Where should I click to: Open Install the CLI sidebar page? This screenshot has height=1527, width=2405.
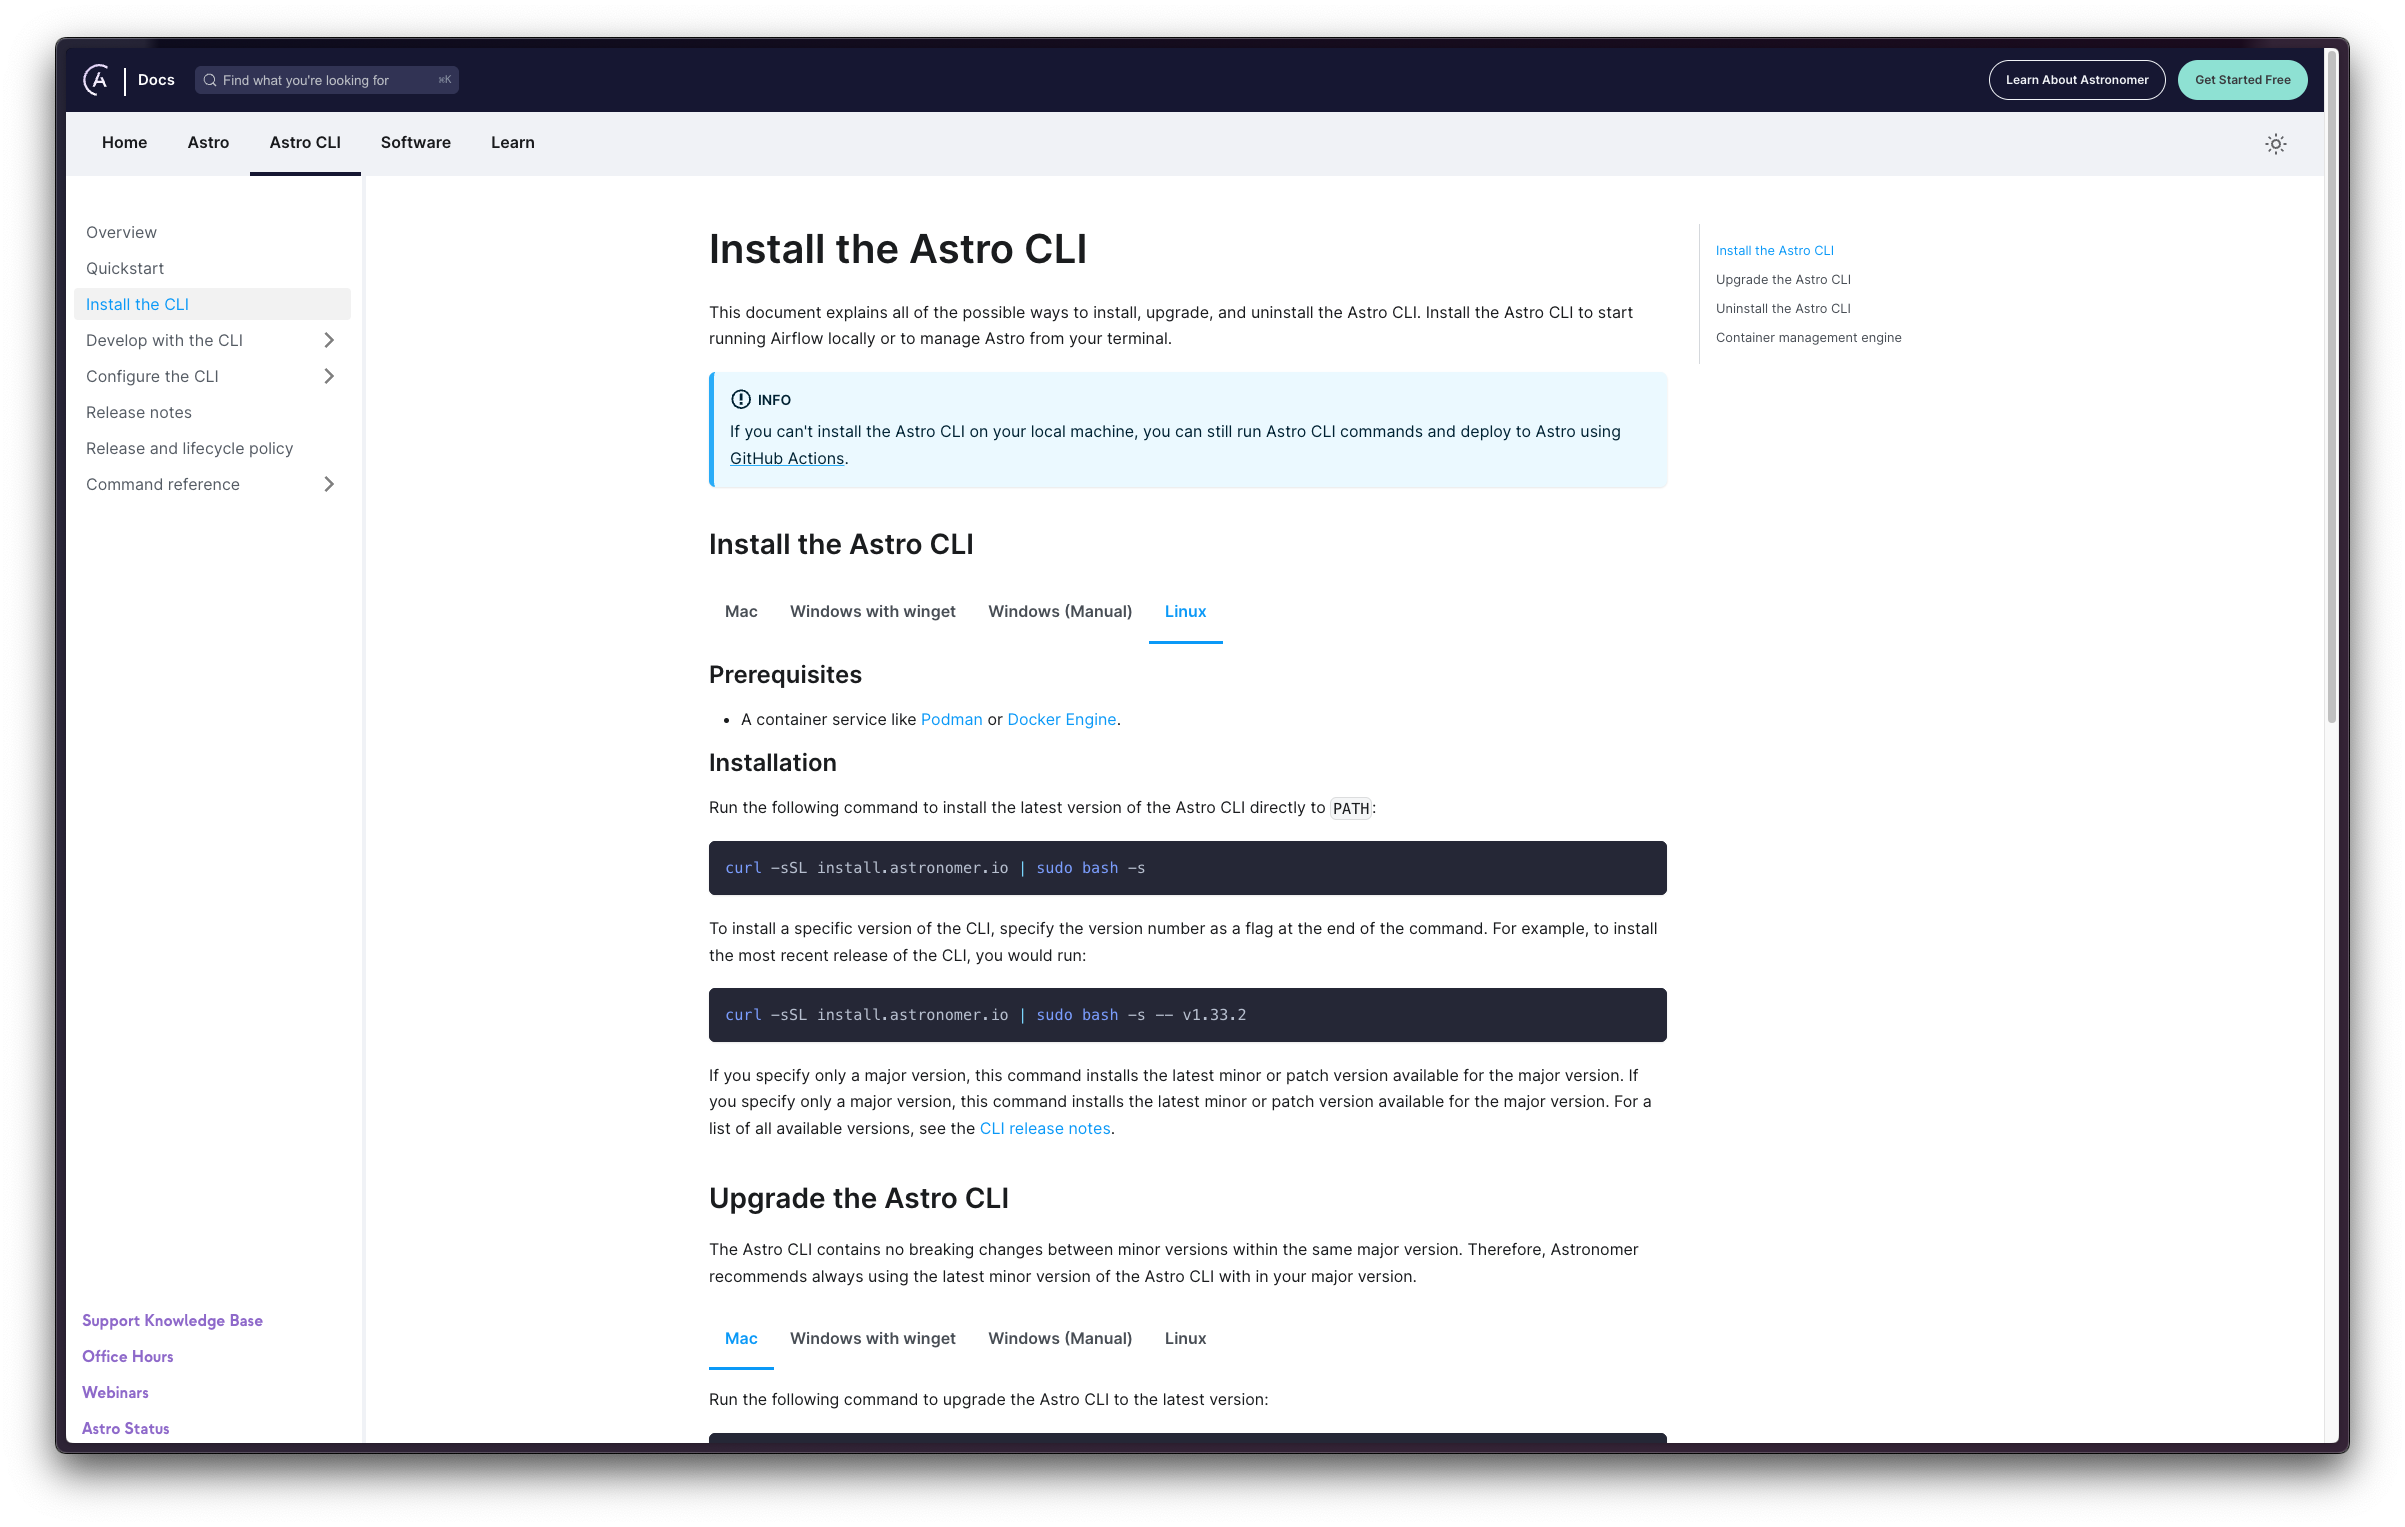(212, 304)
